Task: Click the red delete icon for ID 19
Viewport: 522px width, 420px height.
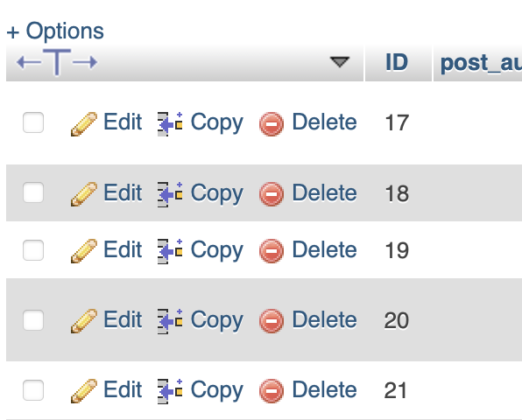Action: (x=271, y=251)
